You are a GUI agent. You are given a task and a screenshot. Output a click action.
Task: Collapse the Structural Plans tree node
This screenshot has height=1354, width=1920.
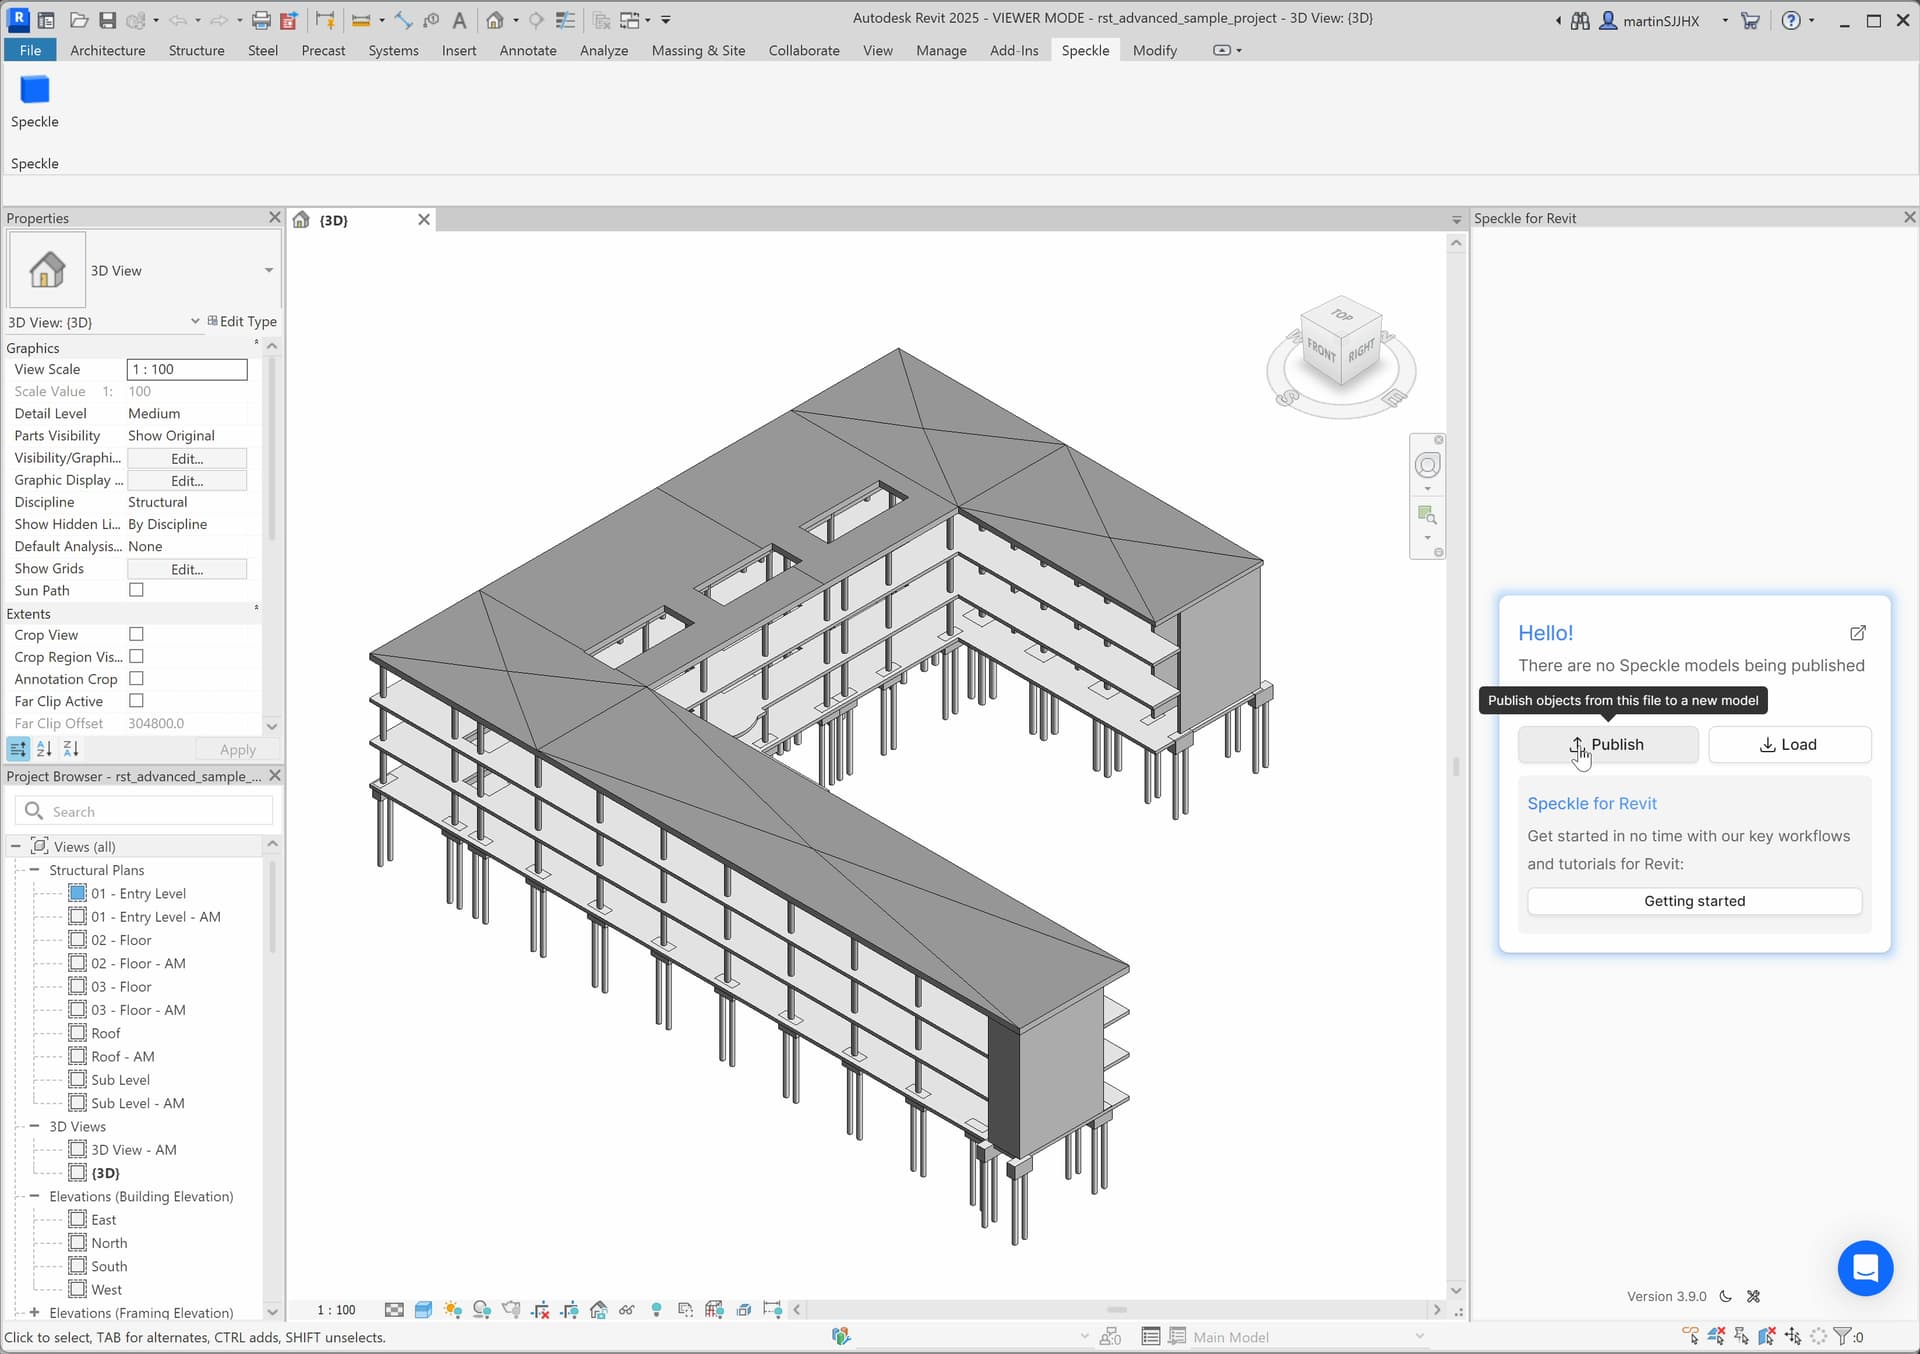pos(35,870)
